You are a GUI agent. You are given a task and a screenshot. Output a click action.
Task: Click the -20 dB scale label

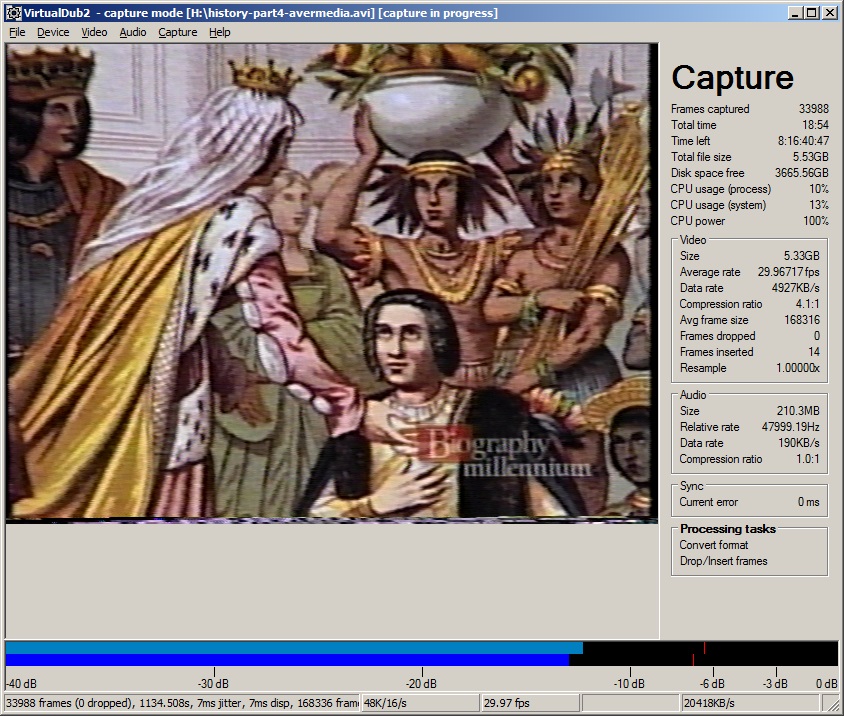pyautogui.click(x=421, y=684)
